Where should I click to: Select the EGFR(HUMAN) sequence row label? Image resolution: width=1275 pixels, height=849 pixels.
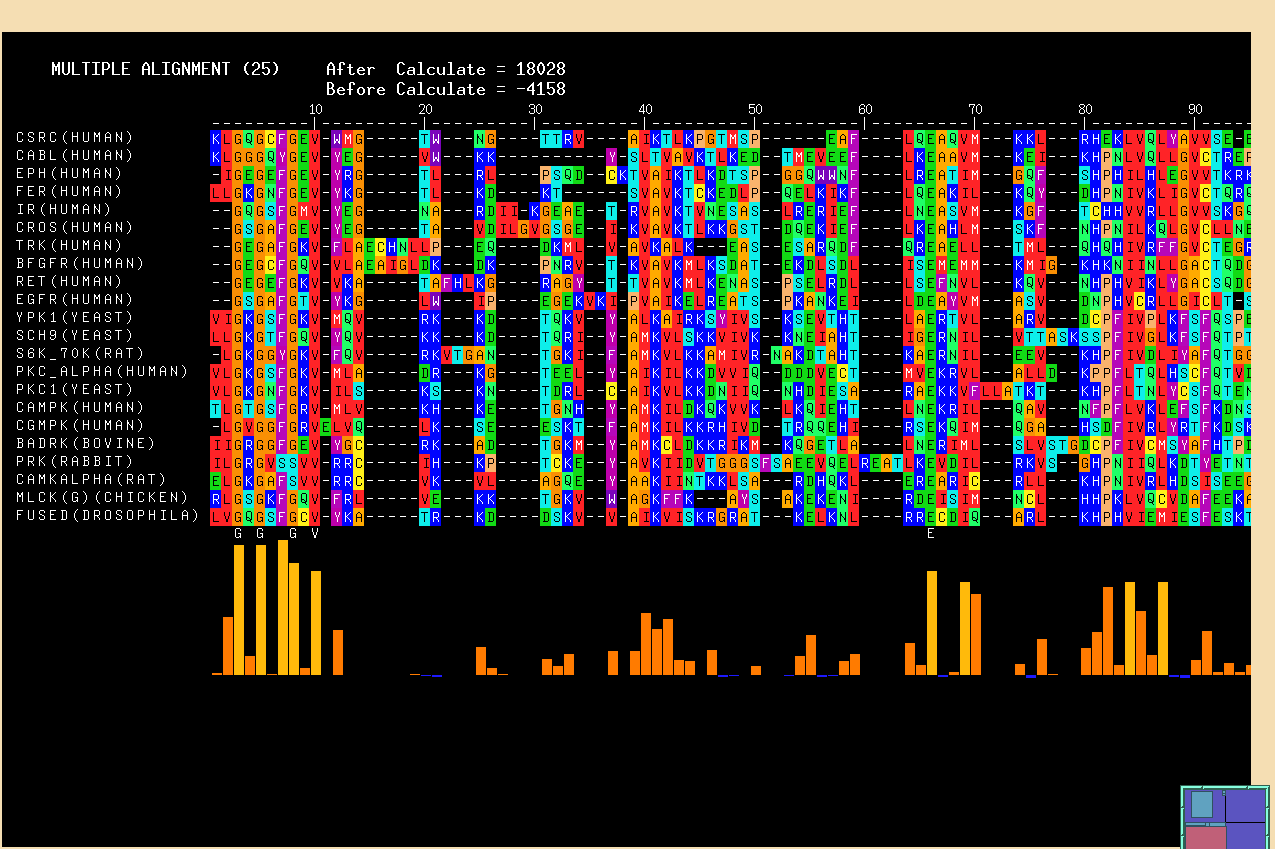click(x=75, y=299)
